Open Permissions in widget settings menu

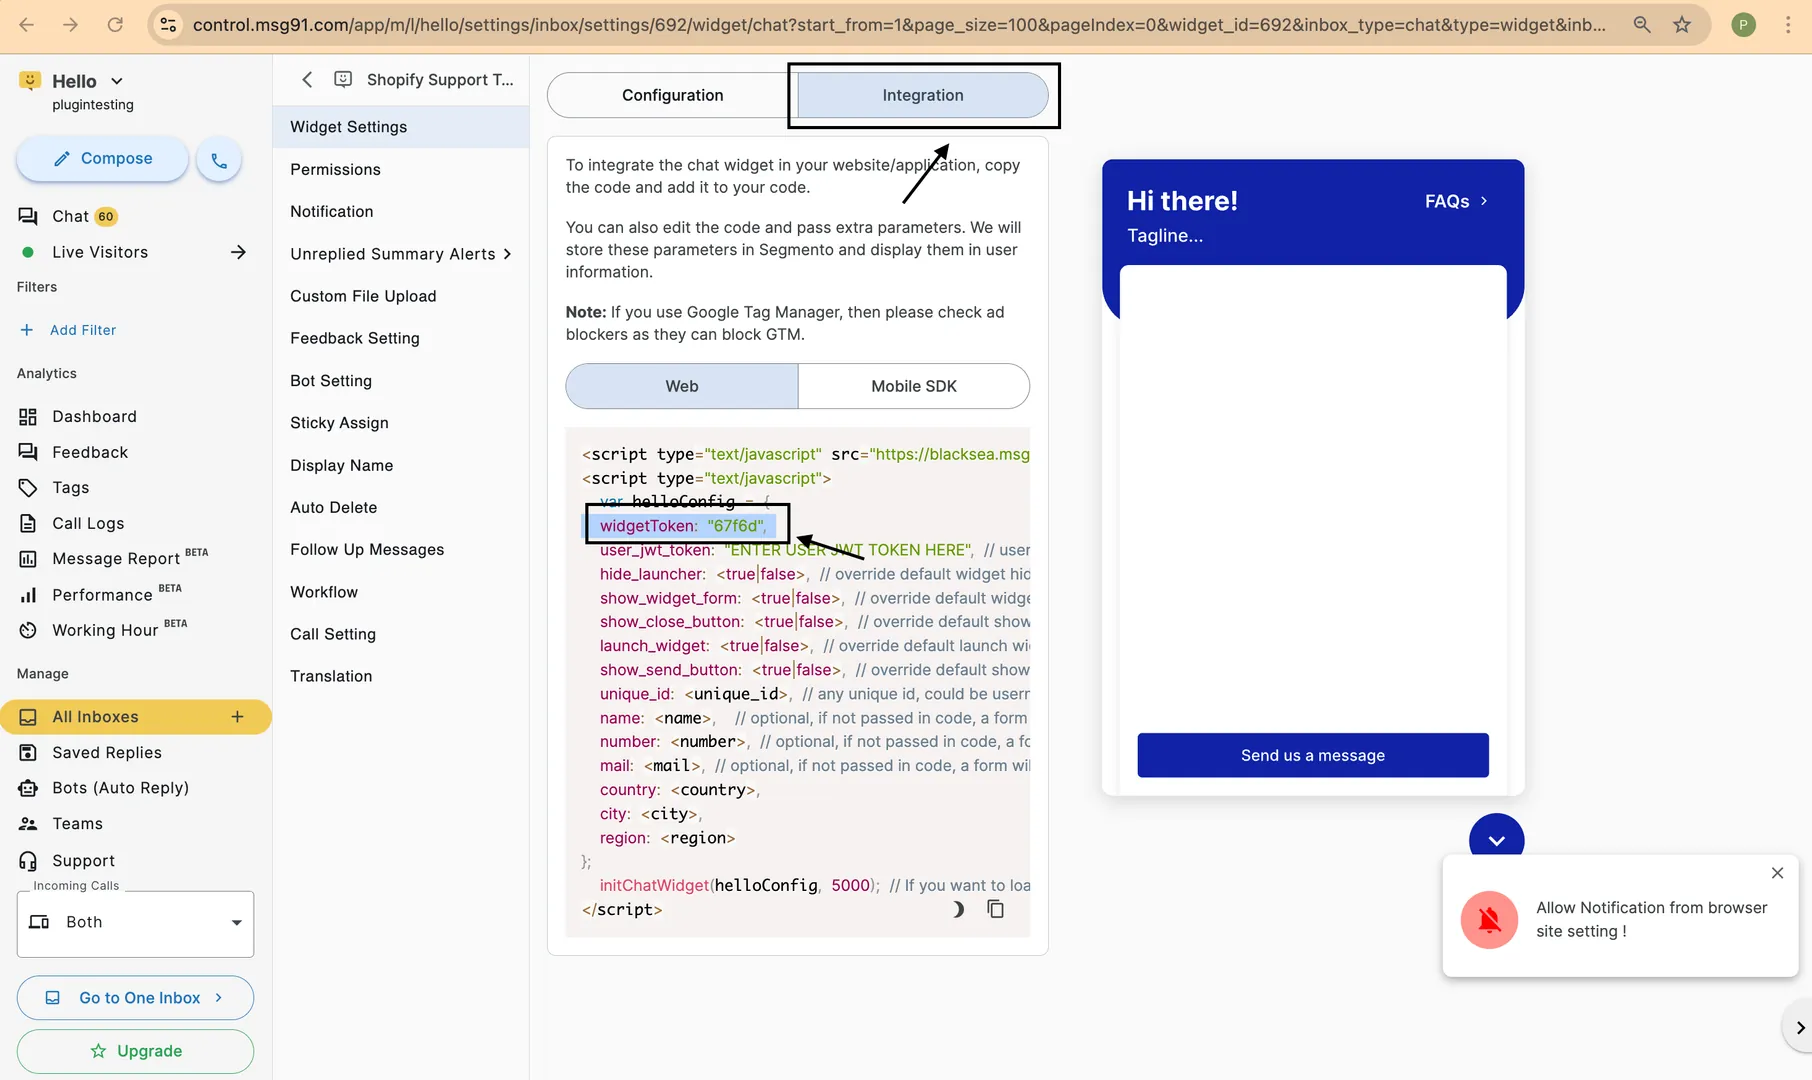coord(335,169)
